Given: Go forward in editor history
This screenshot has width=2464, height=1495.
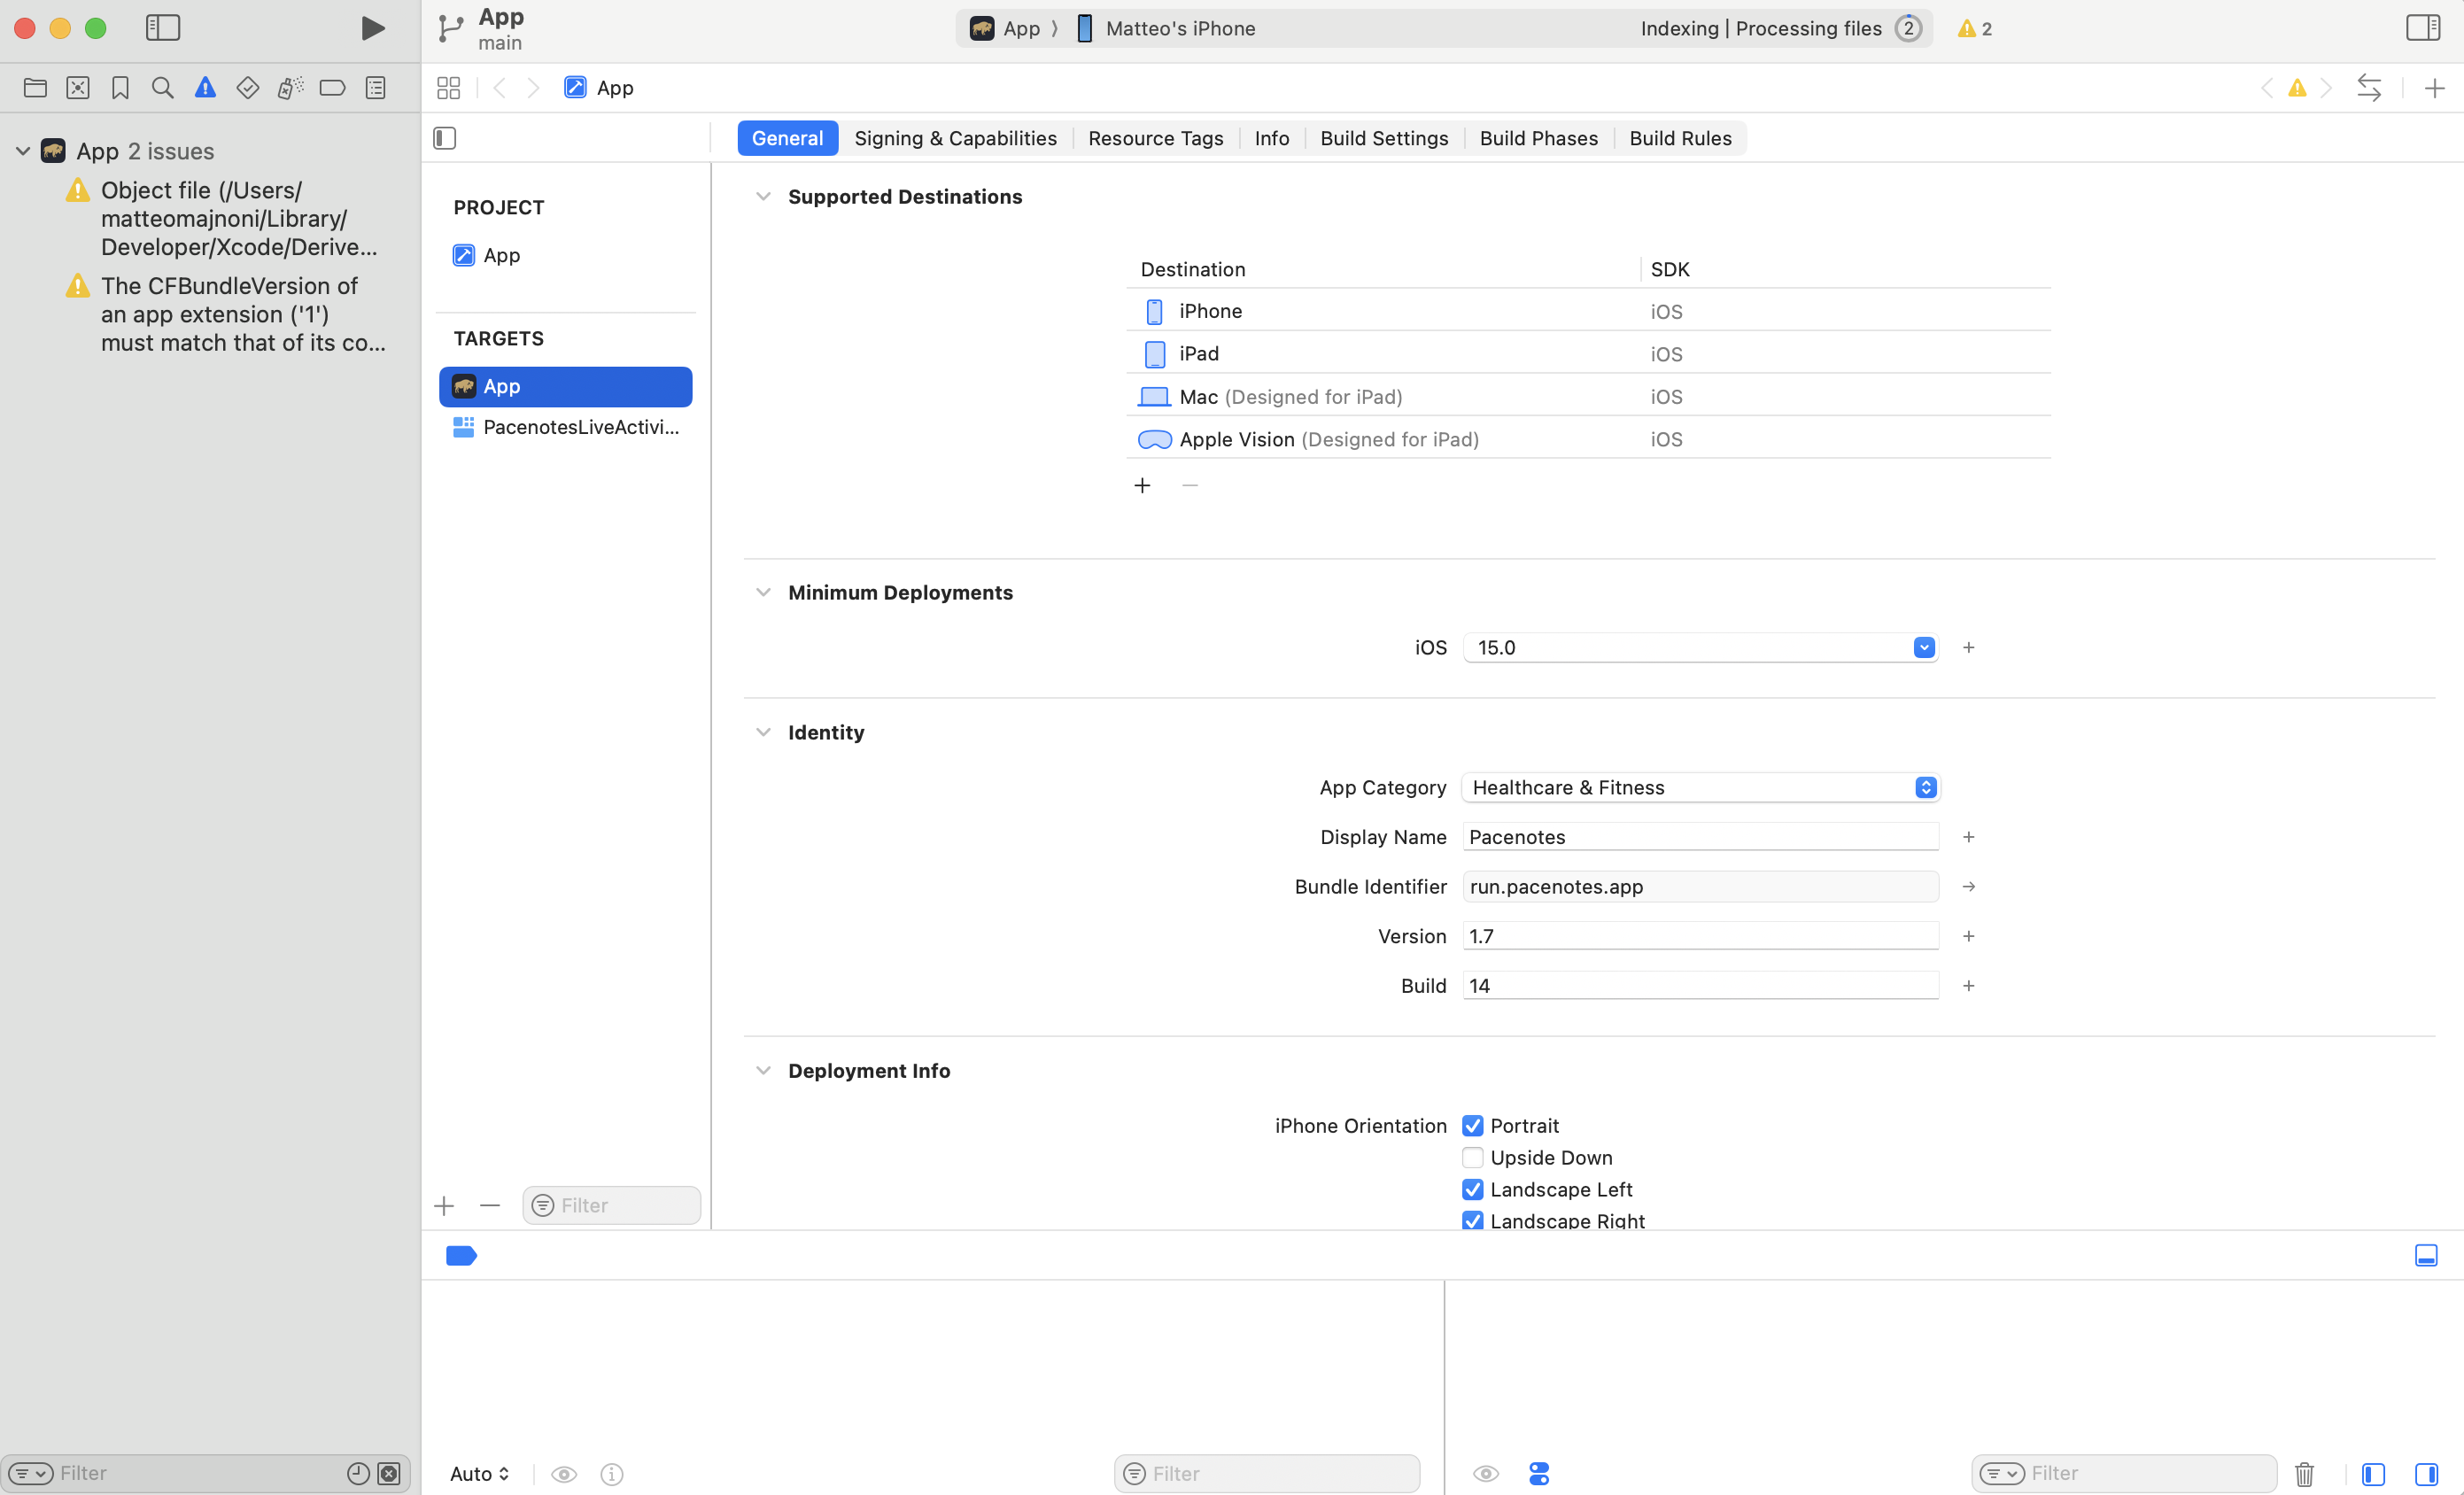Looking at the screenshot, I should point(533,88).
